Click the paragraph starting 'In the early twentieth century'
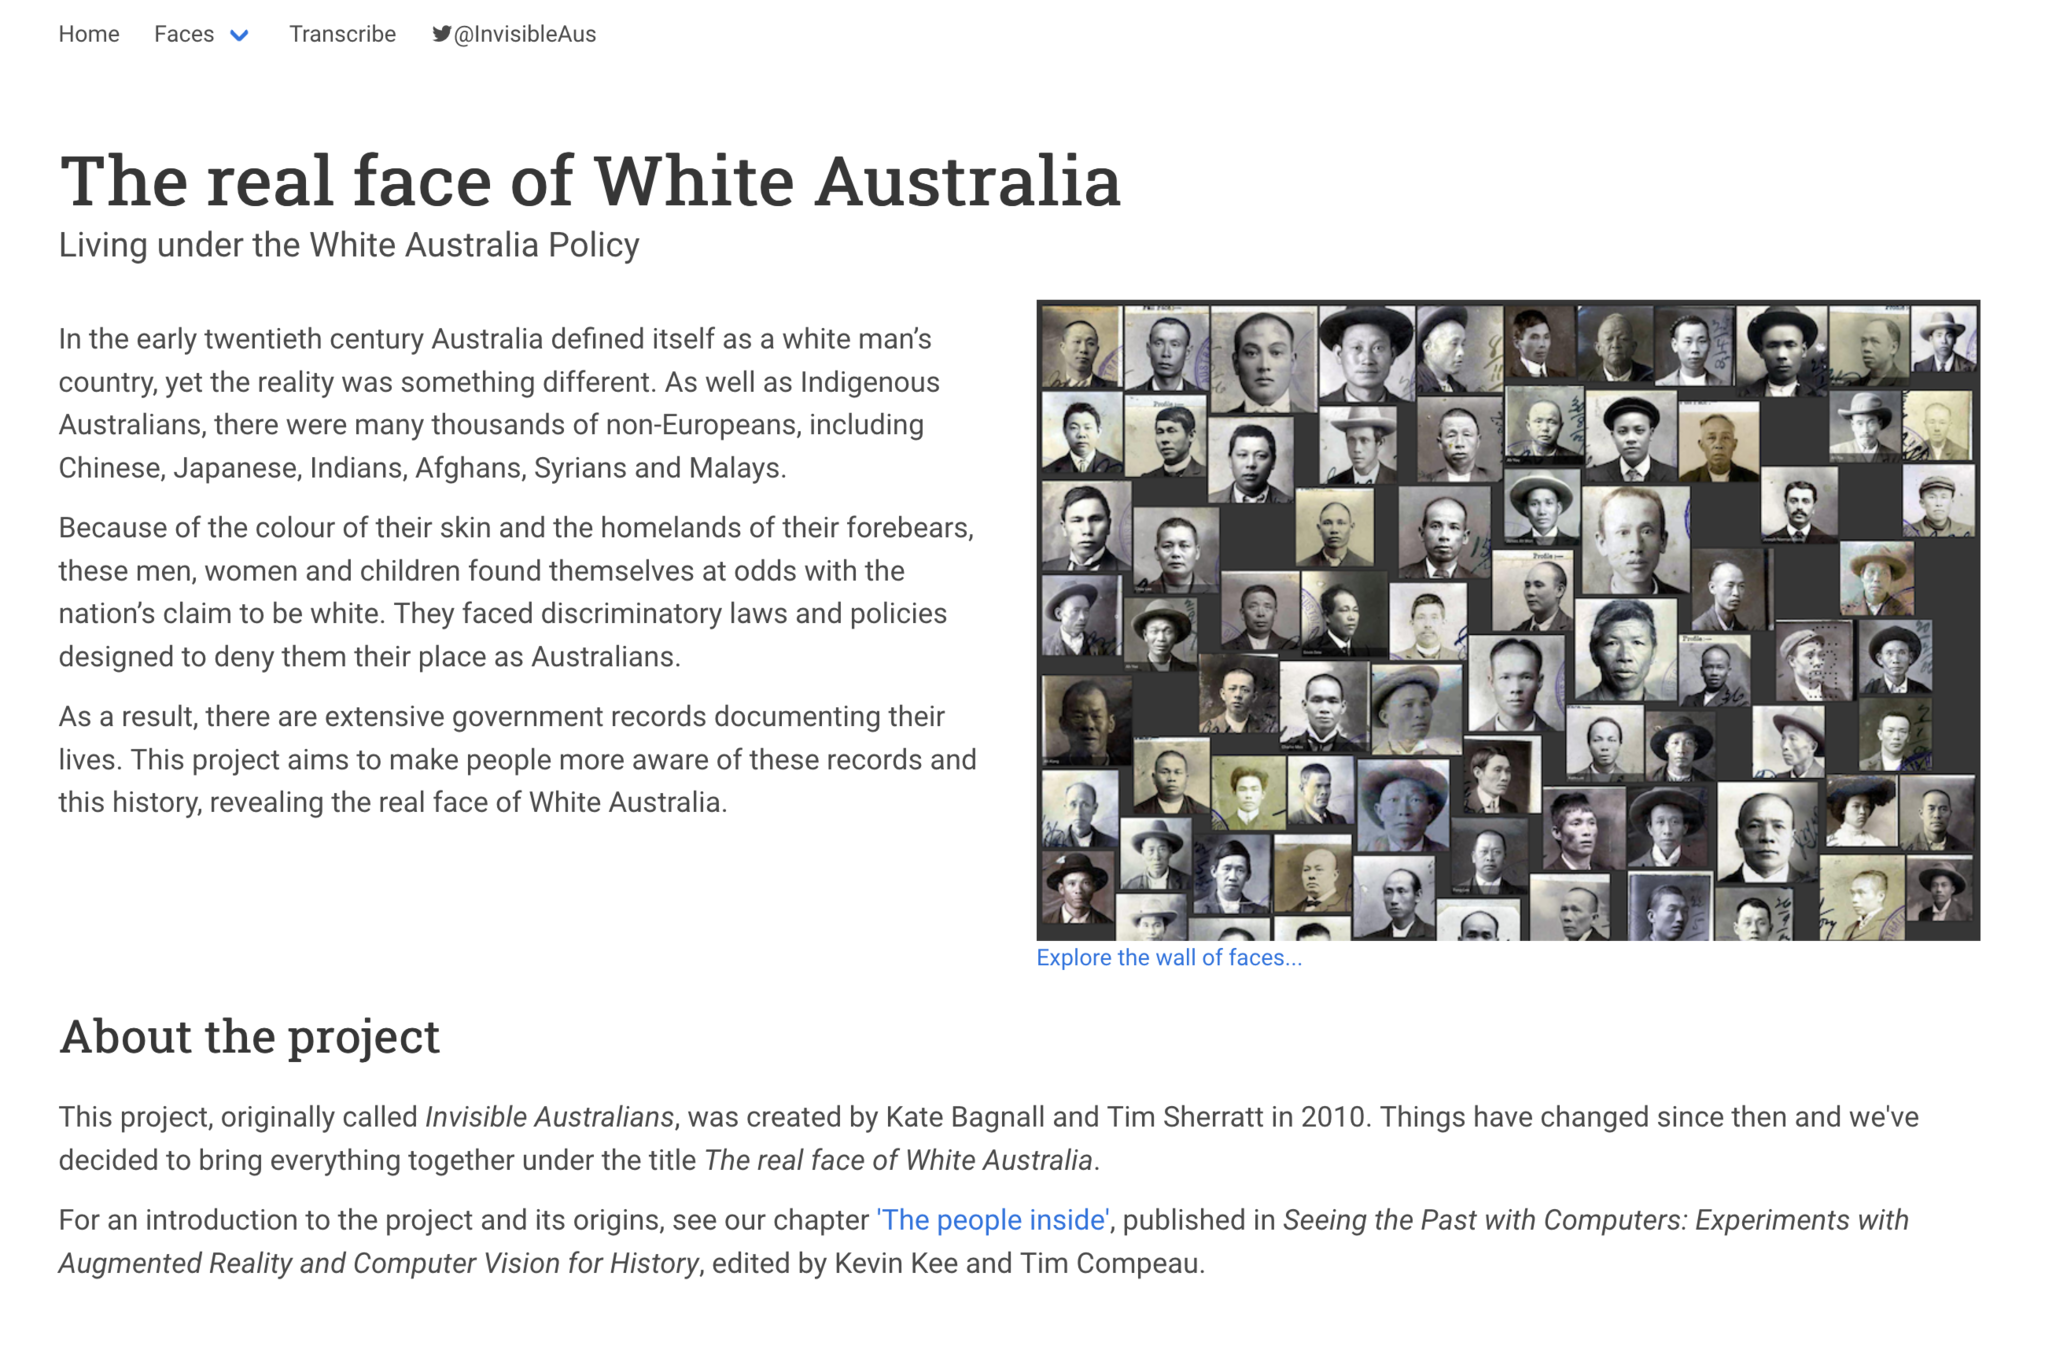Viewport: 2045px width, 1350px height. 500,403
